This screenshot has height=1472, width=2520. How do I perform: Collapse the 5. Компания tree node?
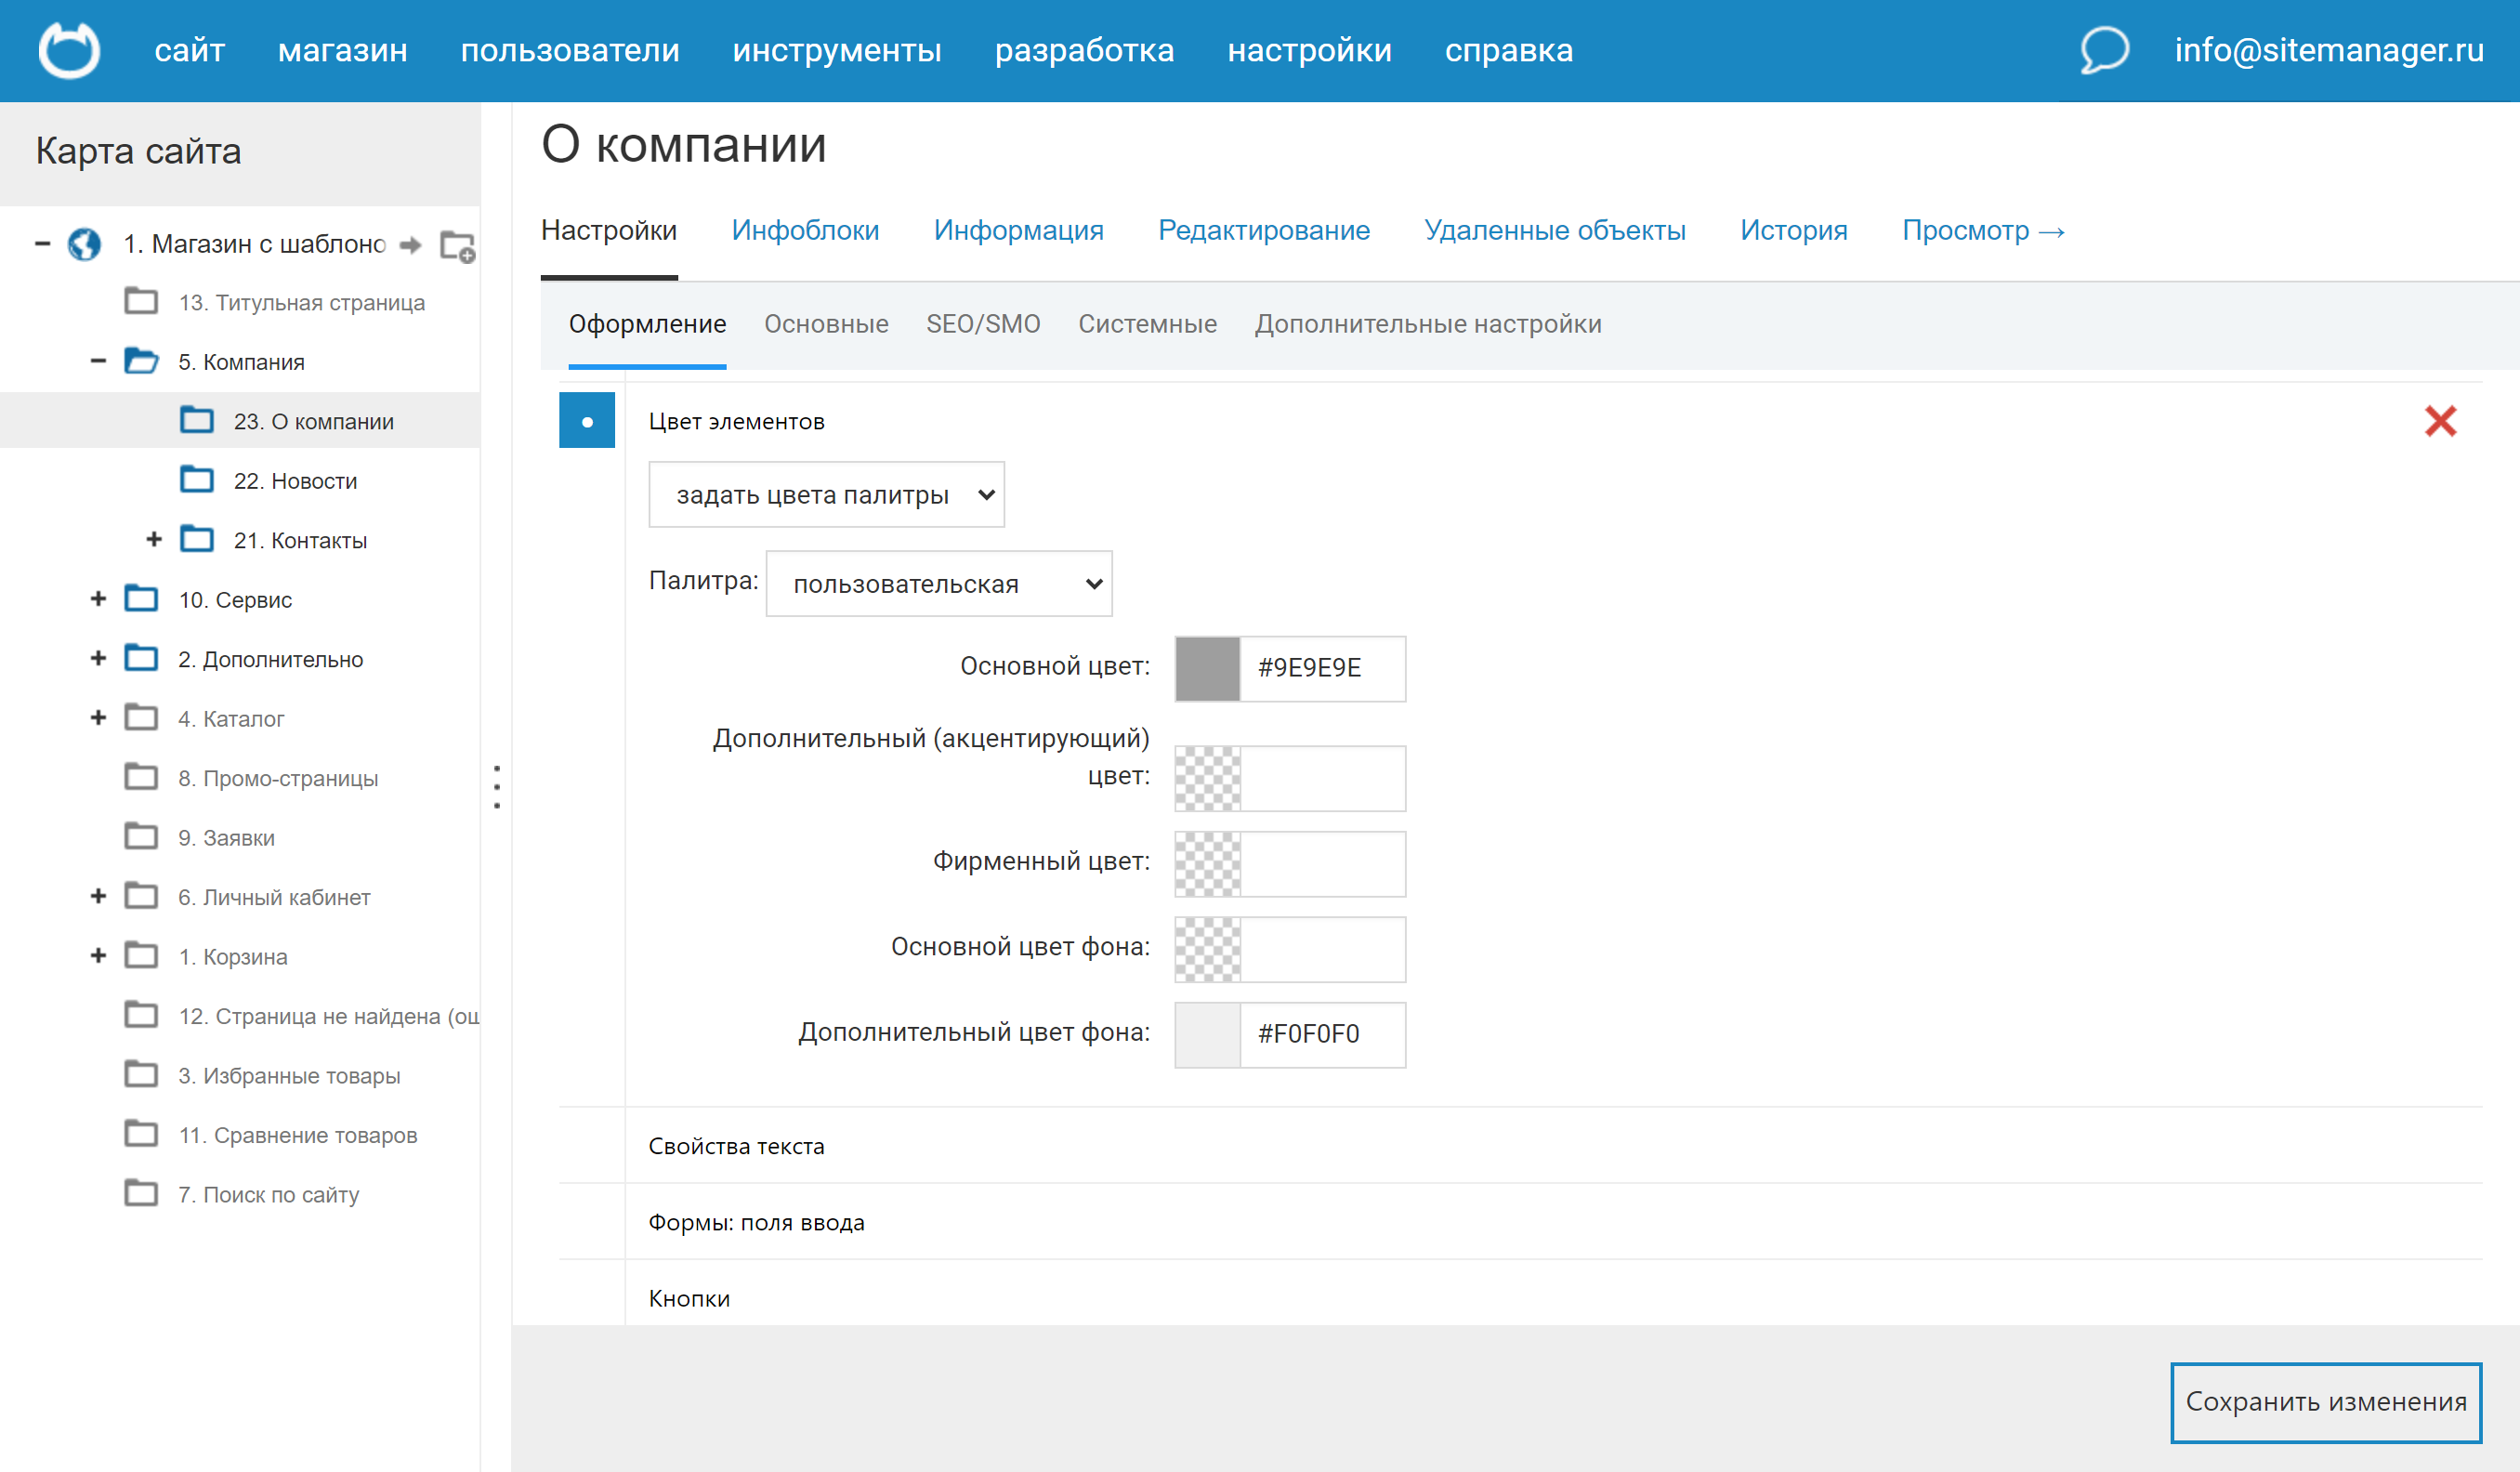click(x=98, y=361)
